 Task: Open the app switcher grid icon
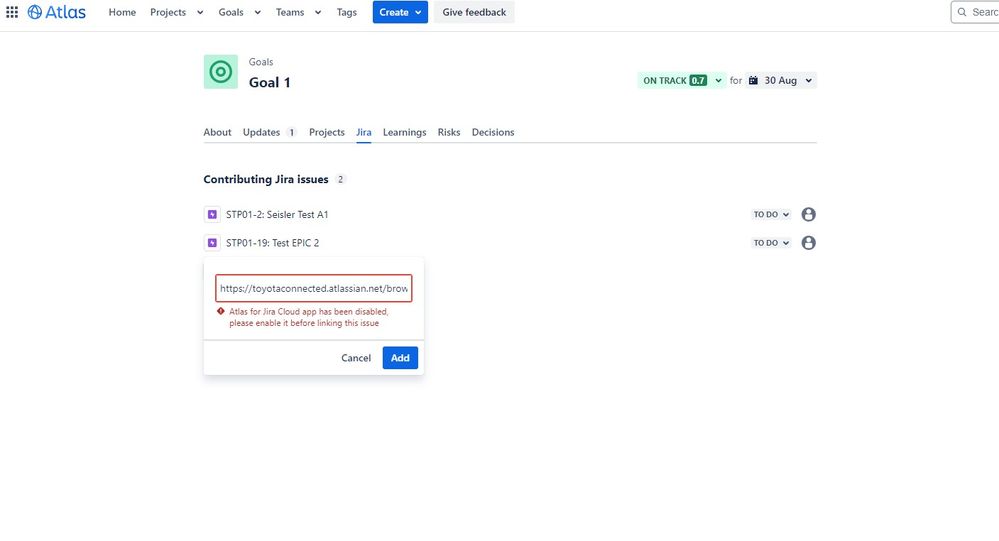click(x=12, y=12)
